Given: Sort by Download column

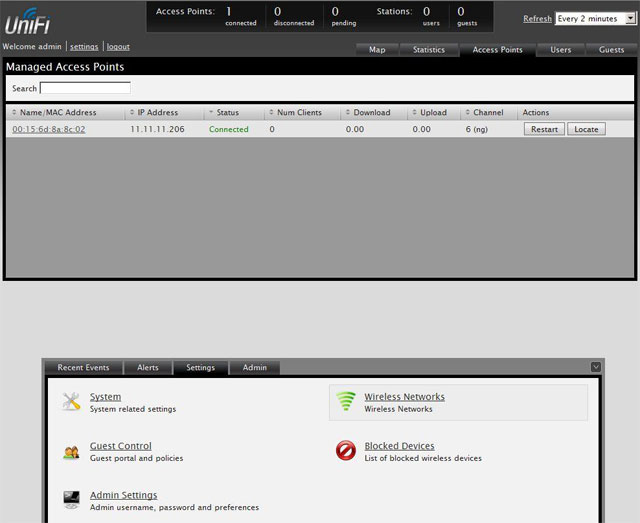Looking at the screenshot, I should 371,112.
